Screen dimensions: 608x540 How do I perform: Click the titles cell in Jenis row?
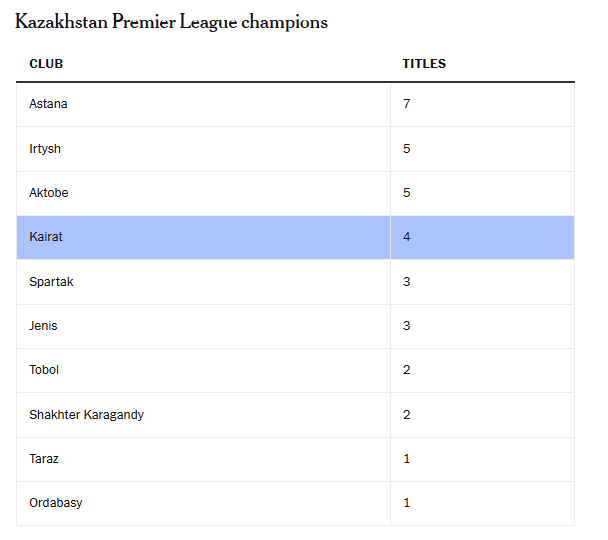(x=407, y=326)
